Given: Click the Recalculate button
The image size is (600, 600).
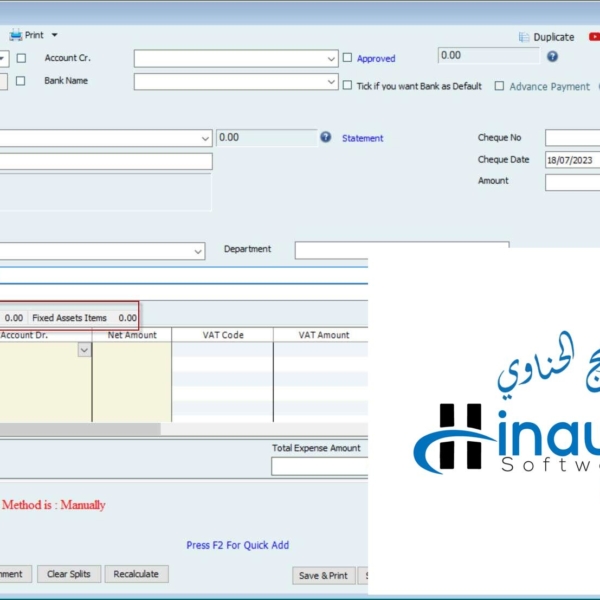Looking at the screenshot, I should point(136,574).
